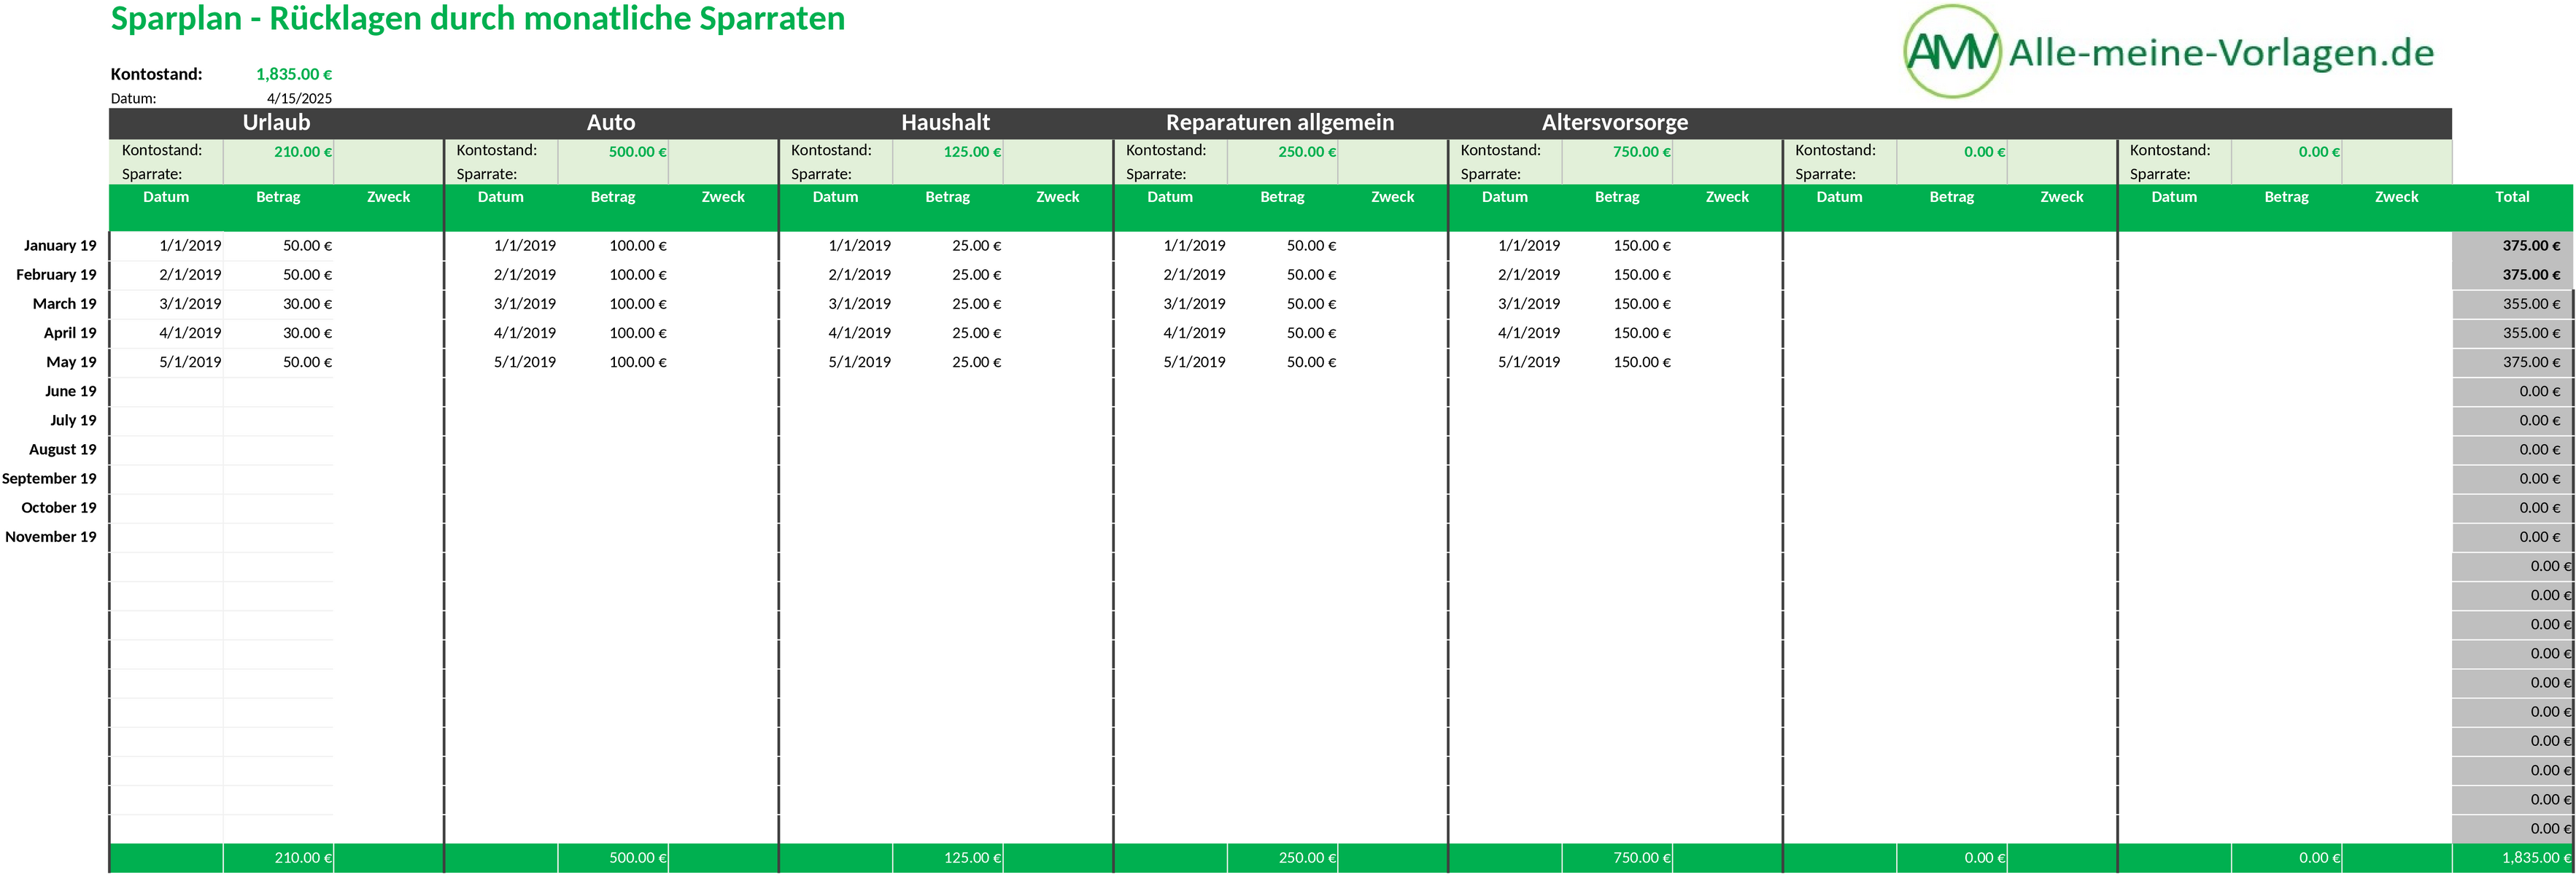The image size is (2576, 875).
Task: Click Auto date 4/1/2019
Action: click(x=525, y=333)
